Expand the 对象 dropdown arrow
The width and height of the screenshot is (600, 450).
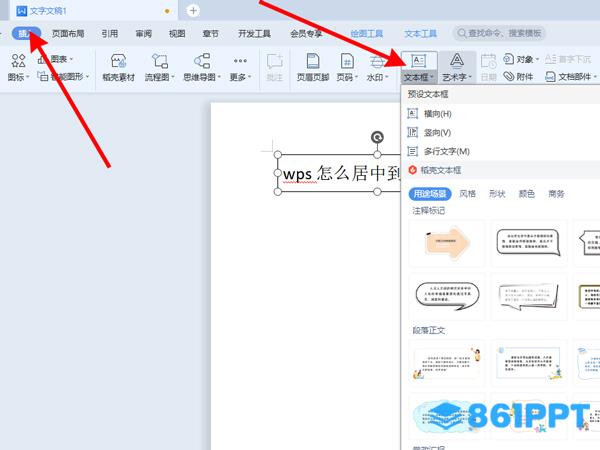pos(537,59)
